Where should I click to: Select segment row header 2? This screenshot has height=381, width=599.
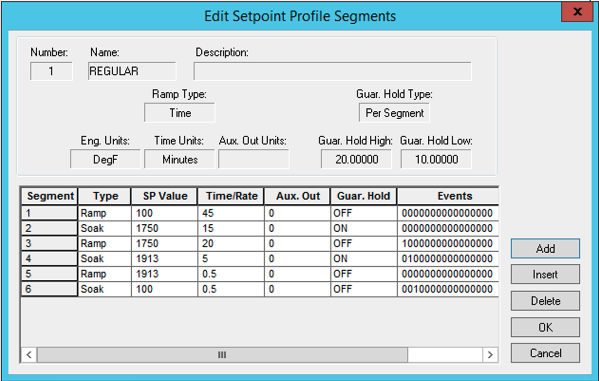(x=50, y=228)
